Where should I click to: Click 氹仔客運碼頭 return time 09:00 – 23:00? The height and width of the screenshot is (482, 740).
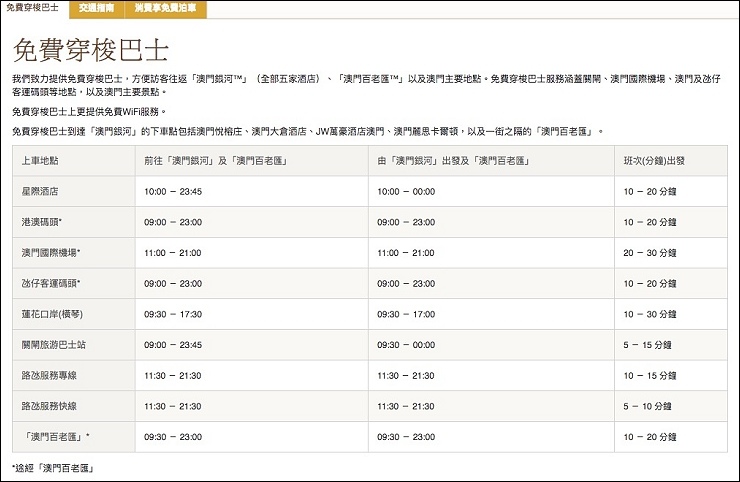point(406,284)
